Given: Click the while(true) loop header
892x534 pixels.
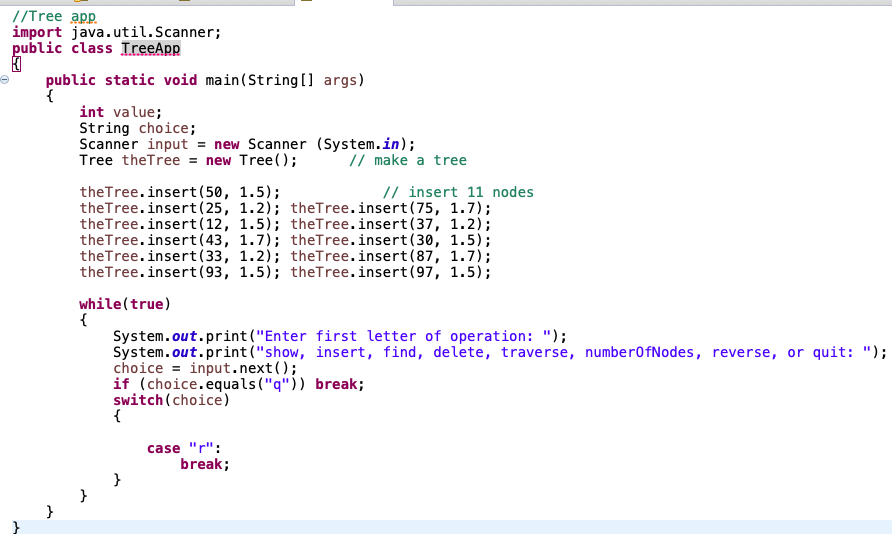Looking at the screenshot, I should pyautogui.click(x=125, y=304).
